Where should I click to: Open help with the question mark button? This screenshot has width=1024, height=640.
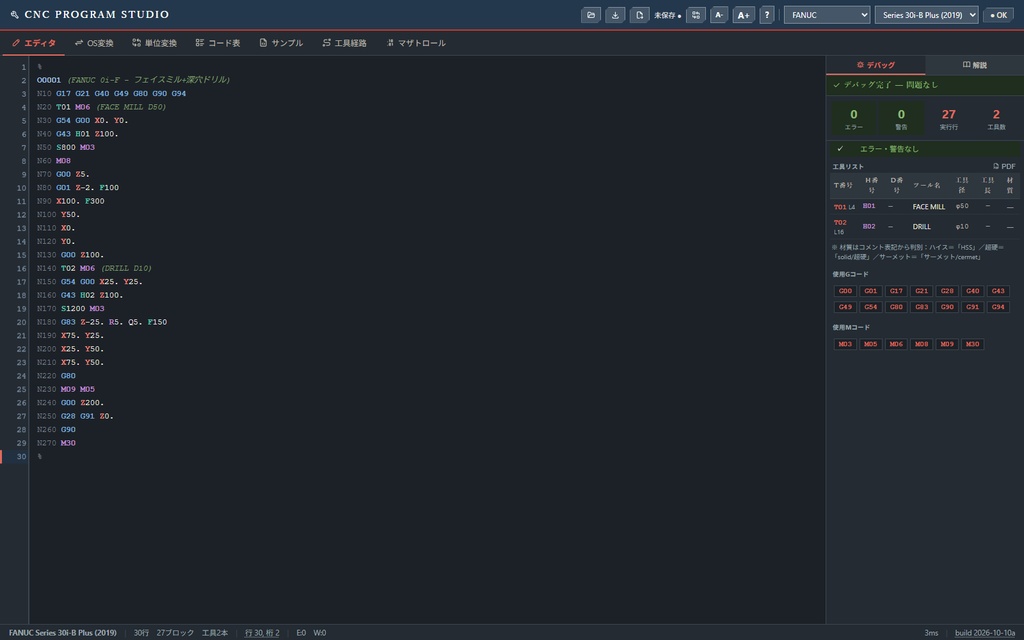point(767,14)
